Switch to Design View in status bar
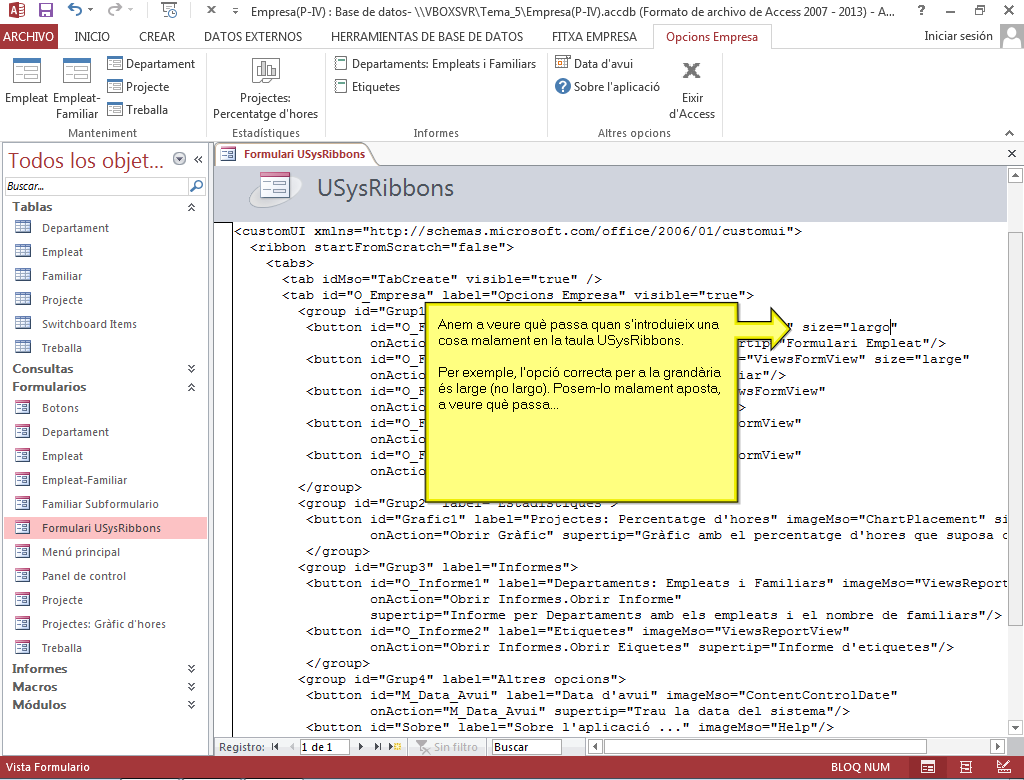Viewport: 1024px width, 780px height. point(1004,767)
